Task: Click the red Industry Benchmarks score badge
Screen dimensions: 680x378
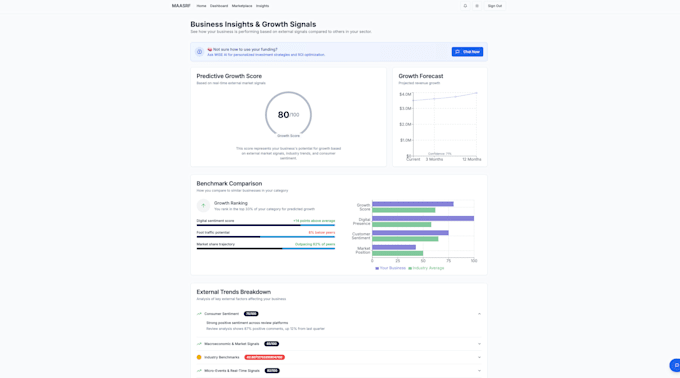Action: 265,357
